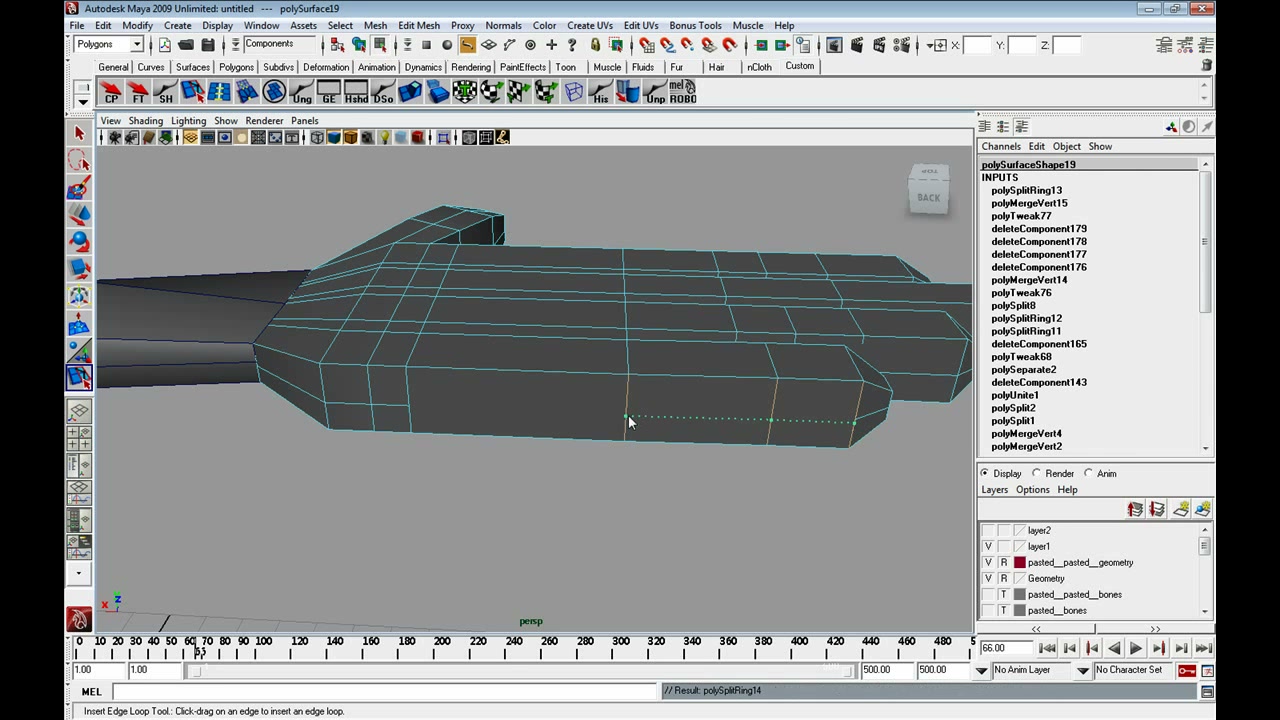Click the wireframe cube shelf icon

click(x=573, y=93)
